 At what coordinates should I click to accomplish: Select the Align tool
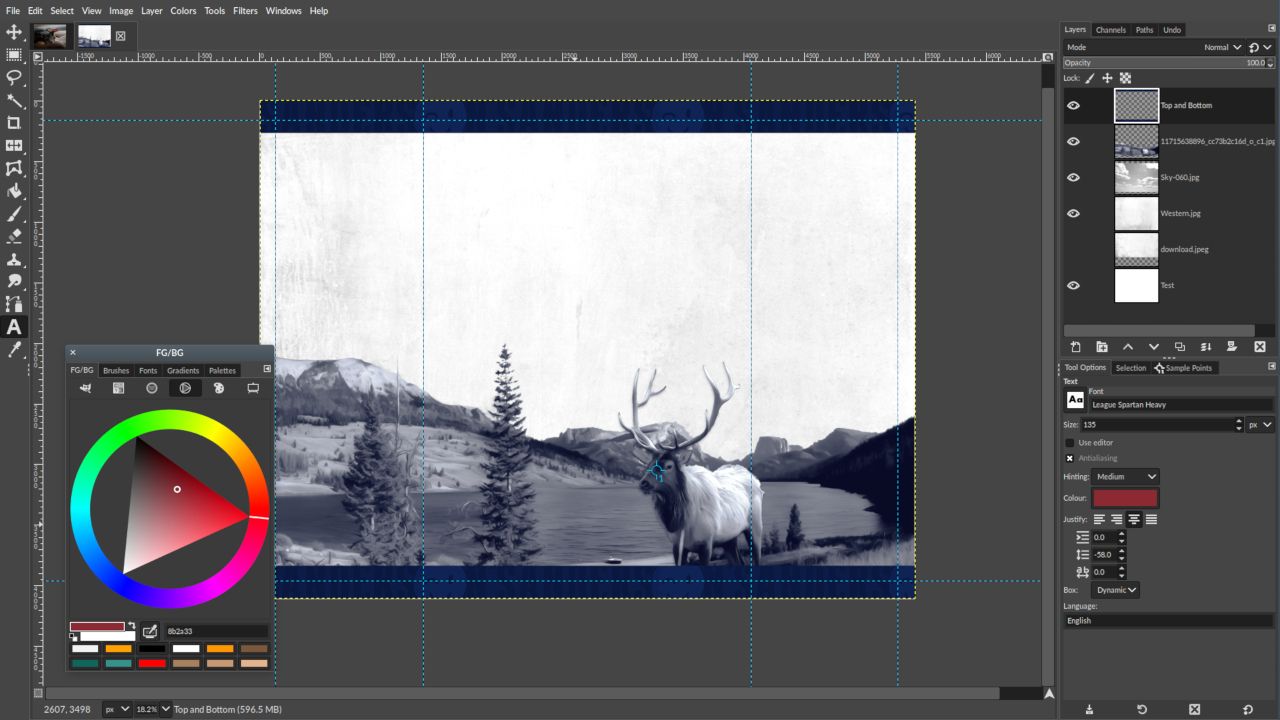pos(14,146)
